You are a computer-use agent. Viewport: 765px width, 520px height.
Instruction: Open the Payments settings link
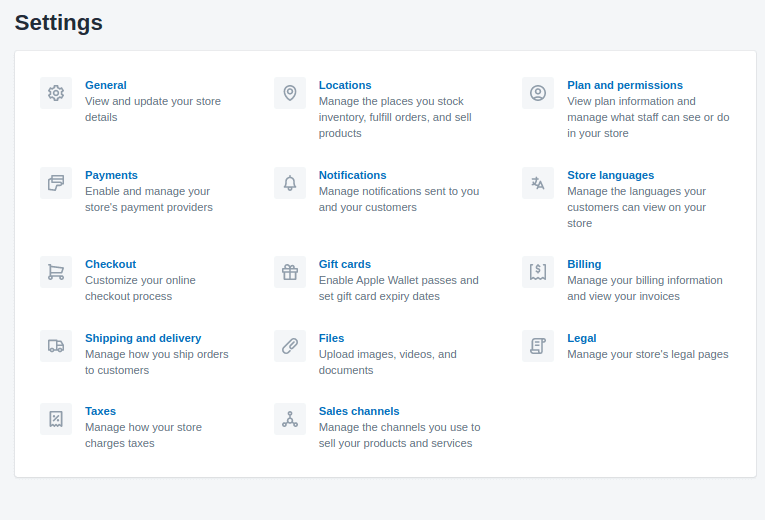pos(111,175)
